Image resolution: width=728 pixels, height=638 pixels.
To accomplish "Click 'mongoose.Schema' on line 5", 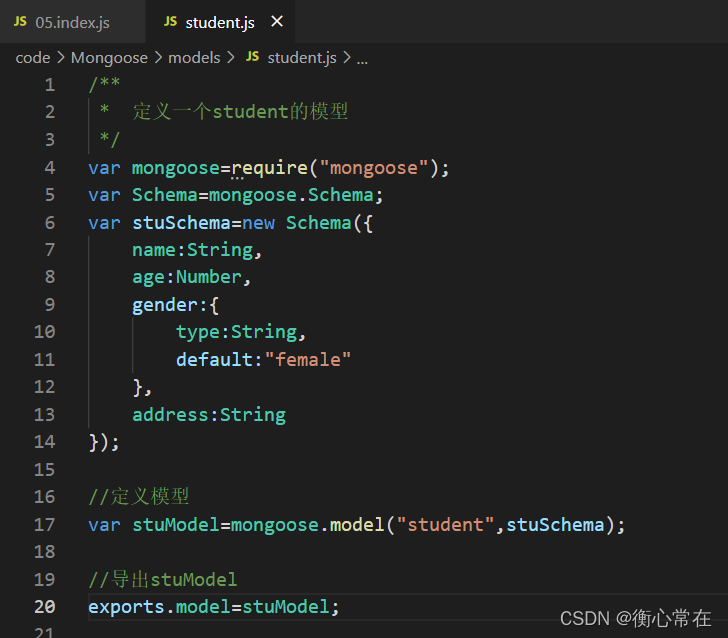I will 291,195.
